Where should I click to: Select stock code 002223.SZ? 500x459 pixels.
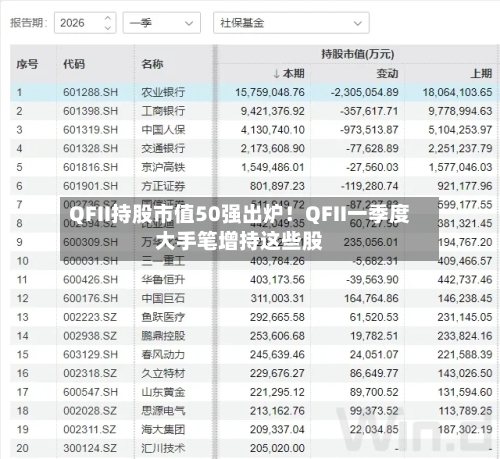(90, 317)
